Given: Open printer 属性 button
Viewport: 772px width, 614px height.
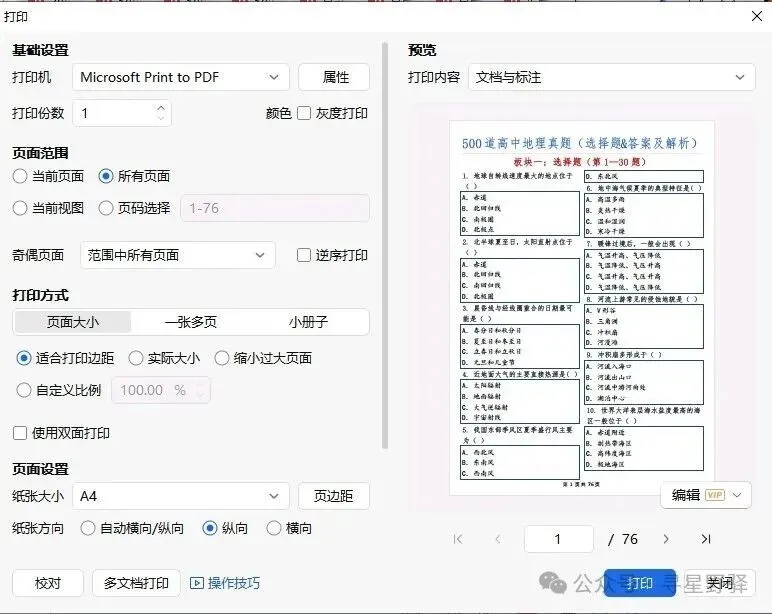Looking at the screenshot, I should coord(334,77).
